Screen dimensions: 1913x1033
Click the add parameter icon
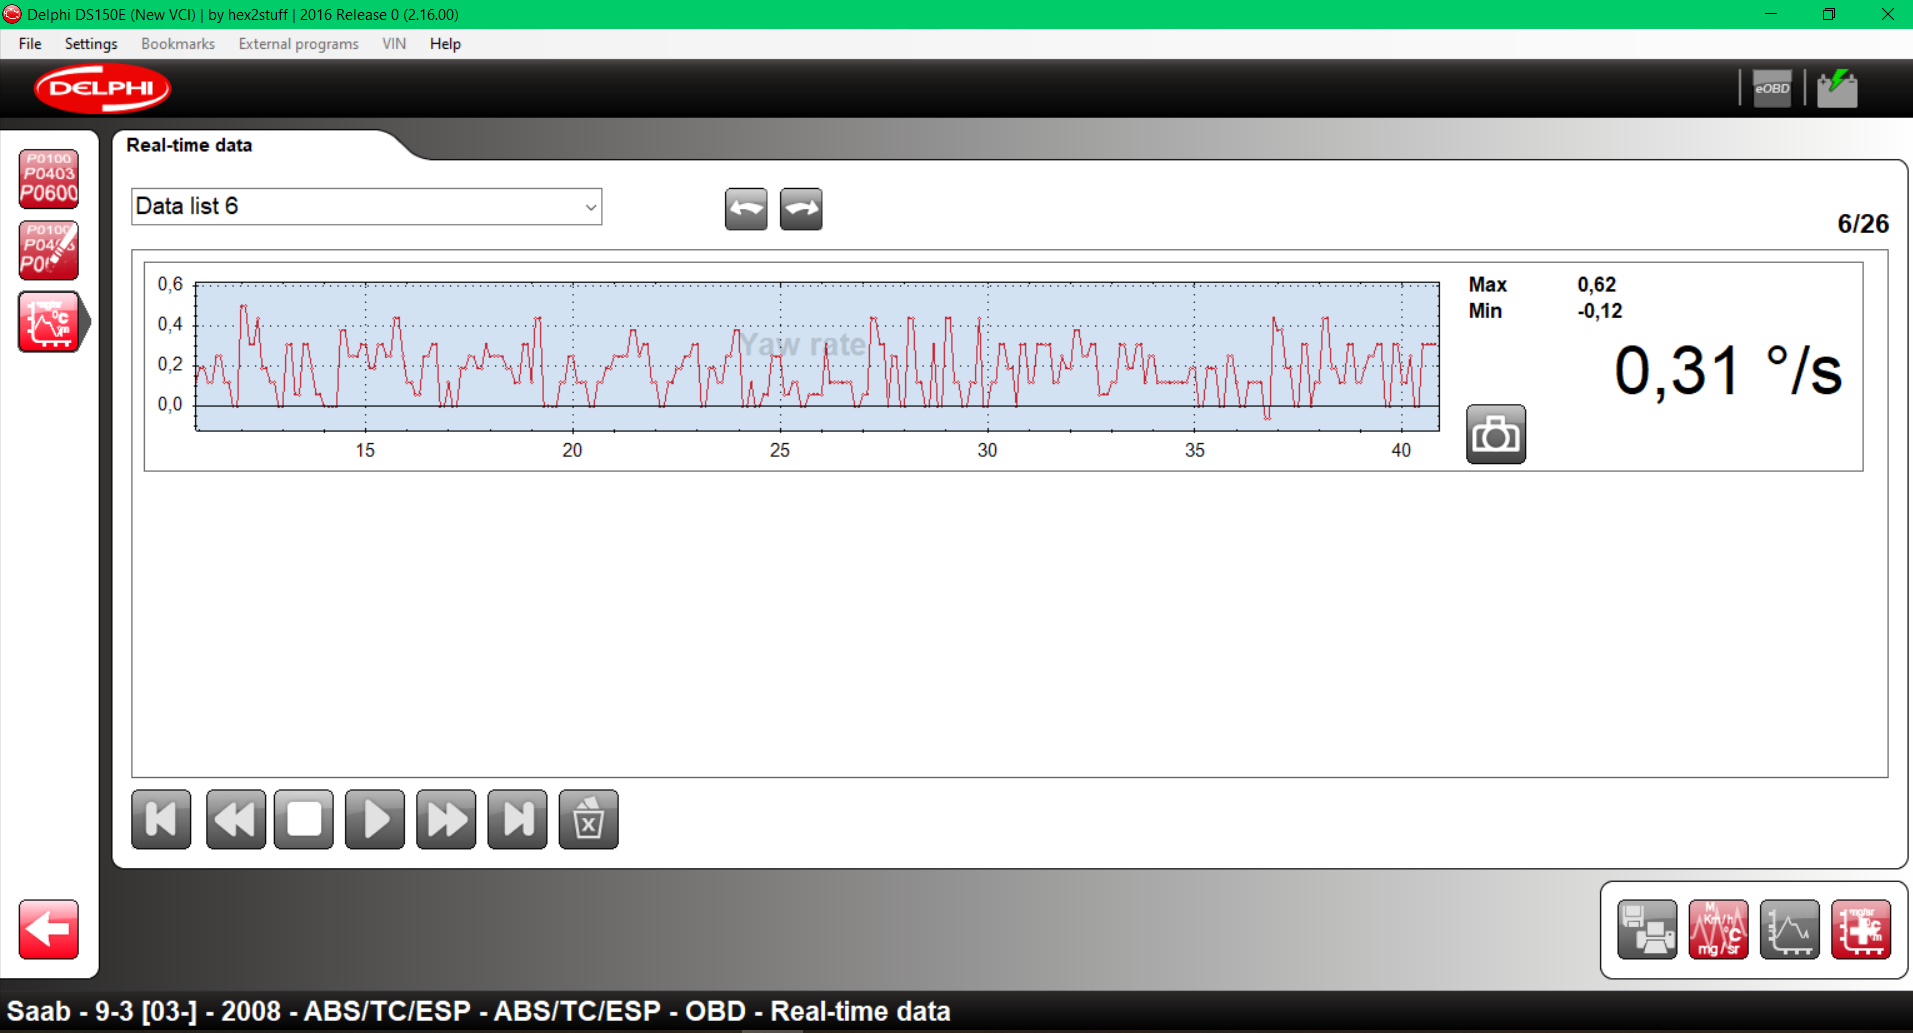point(1860,929)
